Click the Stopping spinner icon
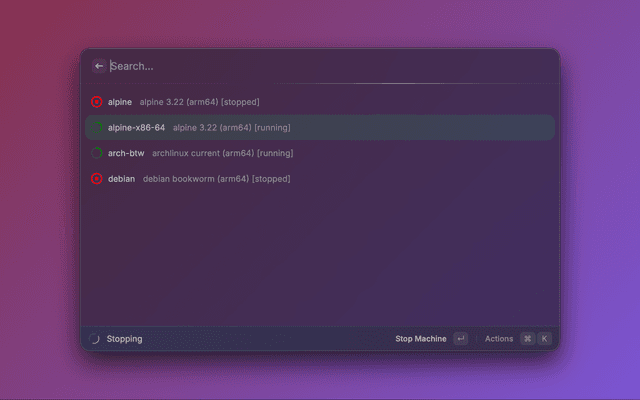 tap(95, 339)
